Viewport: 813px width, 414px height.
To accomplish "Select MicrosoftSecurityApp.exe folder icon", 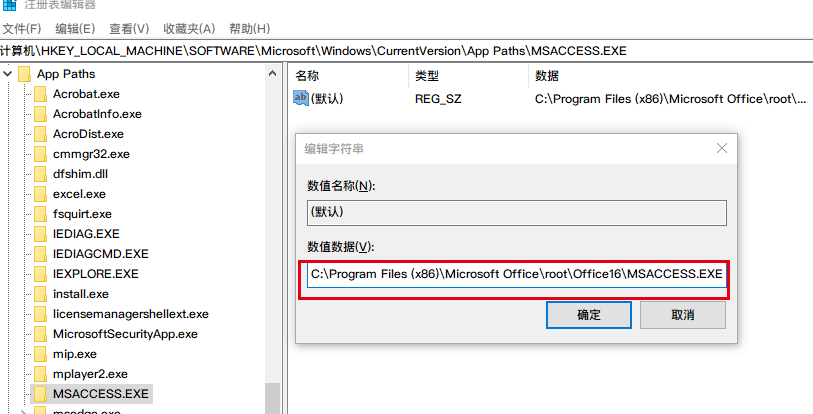I will (40, 334).
